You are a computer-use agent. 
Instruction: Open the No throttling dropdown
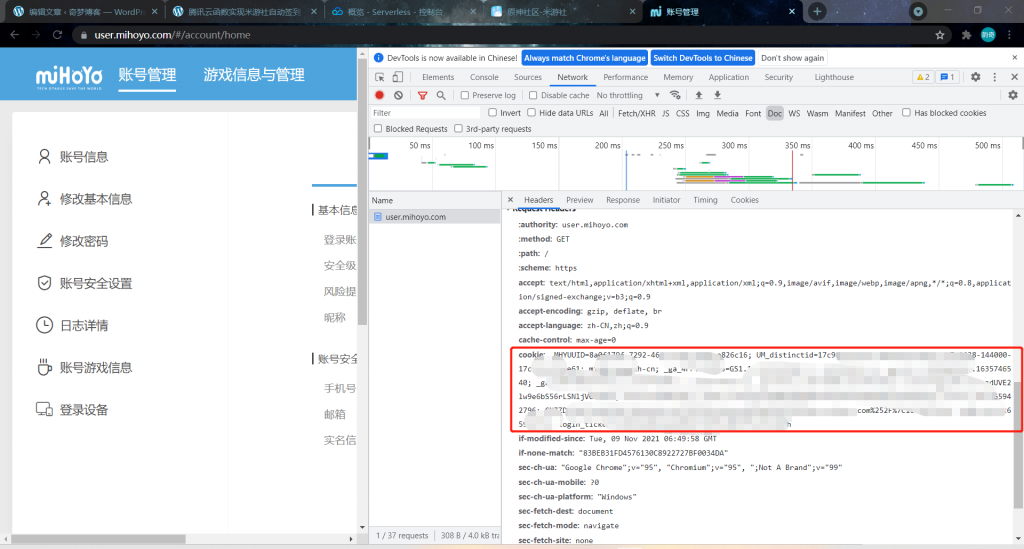[628, 95]
